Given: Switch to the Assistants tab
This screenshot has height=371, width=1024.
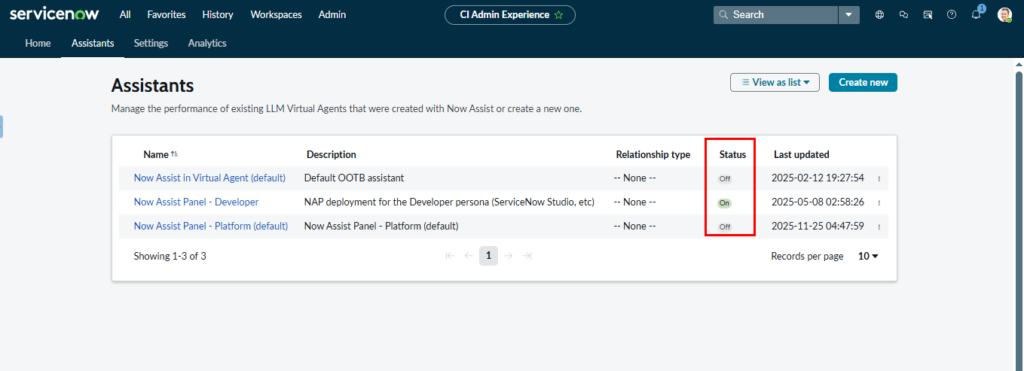Looking at the screenshot, I should pyautogui.click(x=93, y=43).
